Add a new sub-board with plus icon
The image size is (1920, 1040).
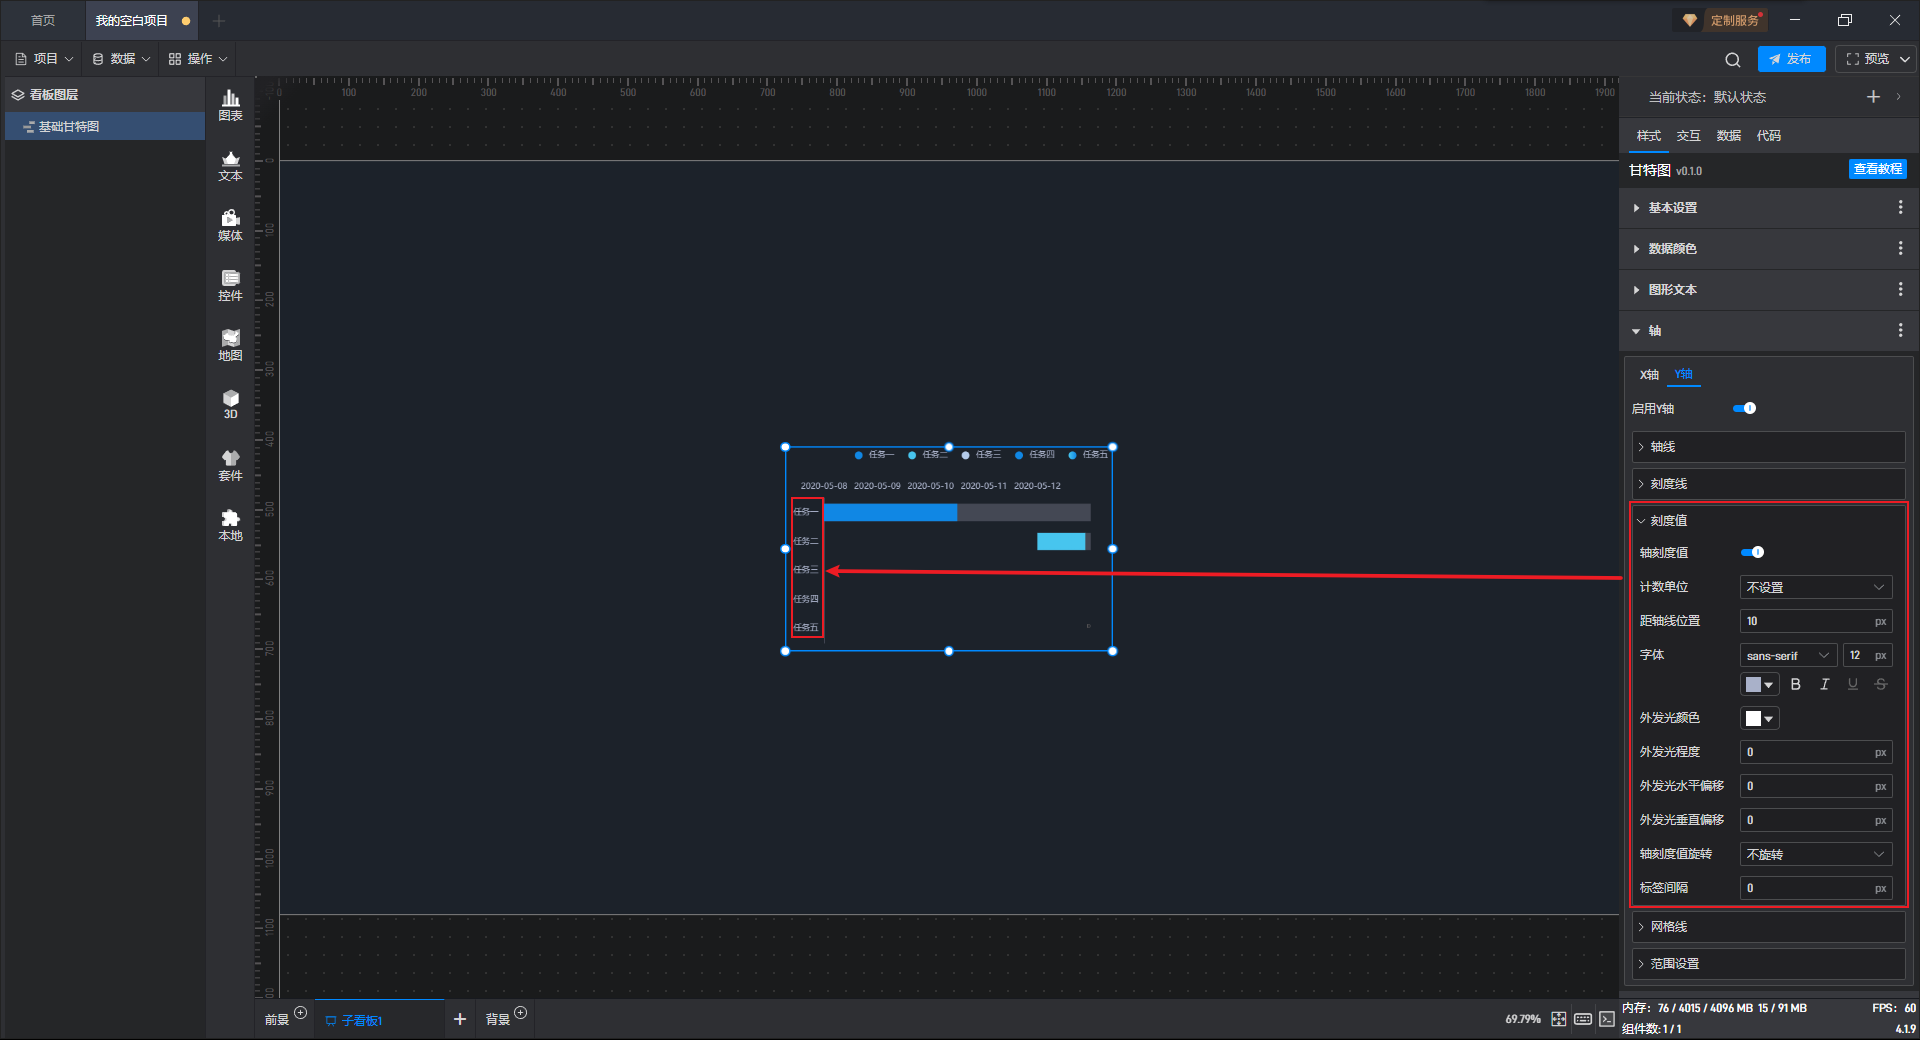click(460, 1019)
